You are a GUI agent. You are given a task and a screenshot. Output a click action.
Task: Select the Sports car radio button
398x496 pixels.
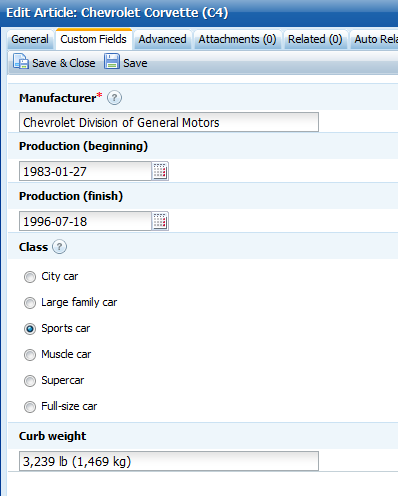tap(30, 329)
